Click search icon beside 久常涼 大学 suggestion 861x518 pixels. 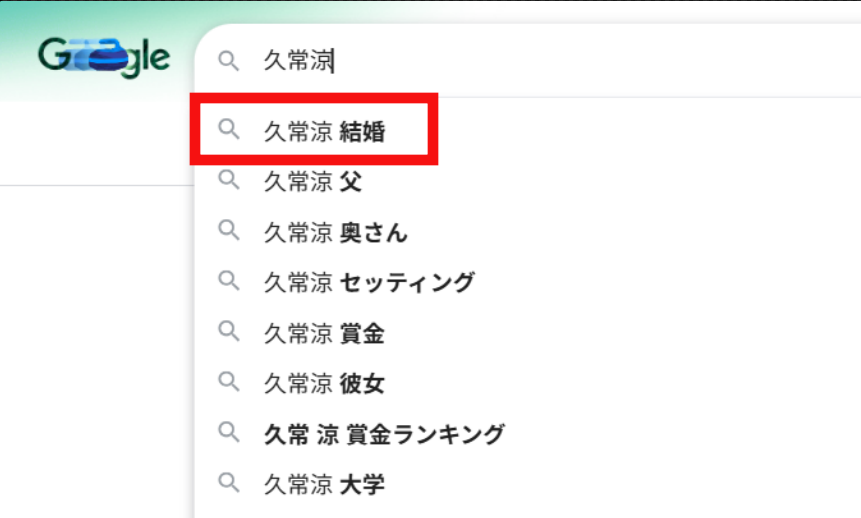coord(229,485)
